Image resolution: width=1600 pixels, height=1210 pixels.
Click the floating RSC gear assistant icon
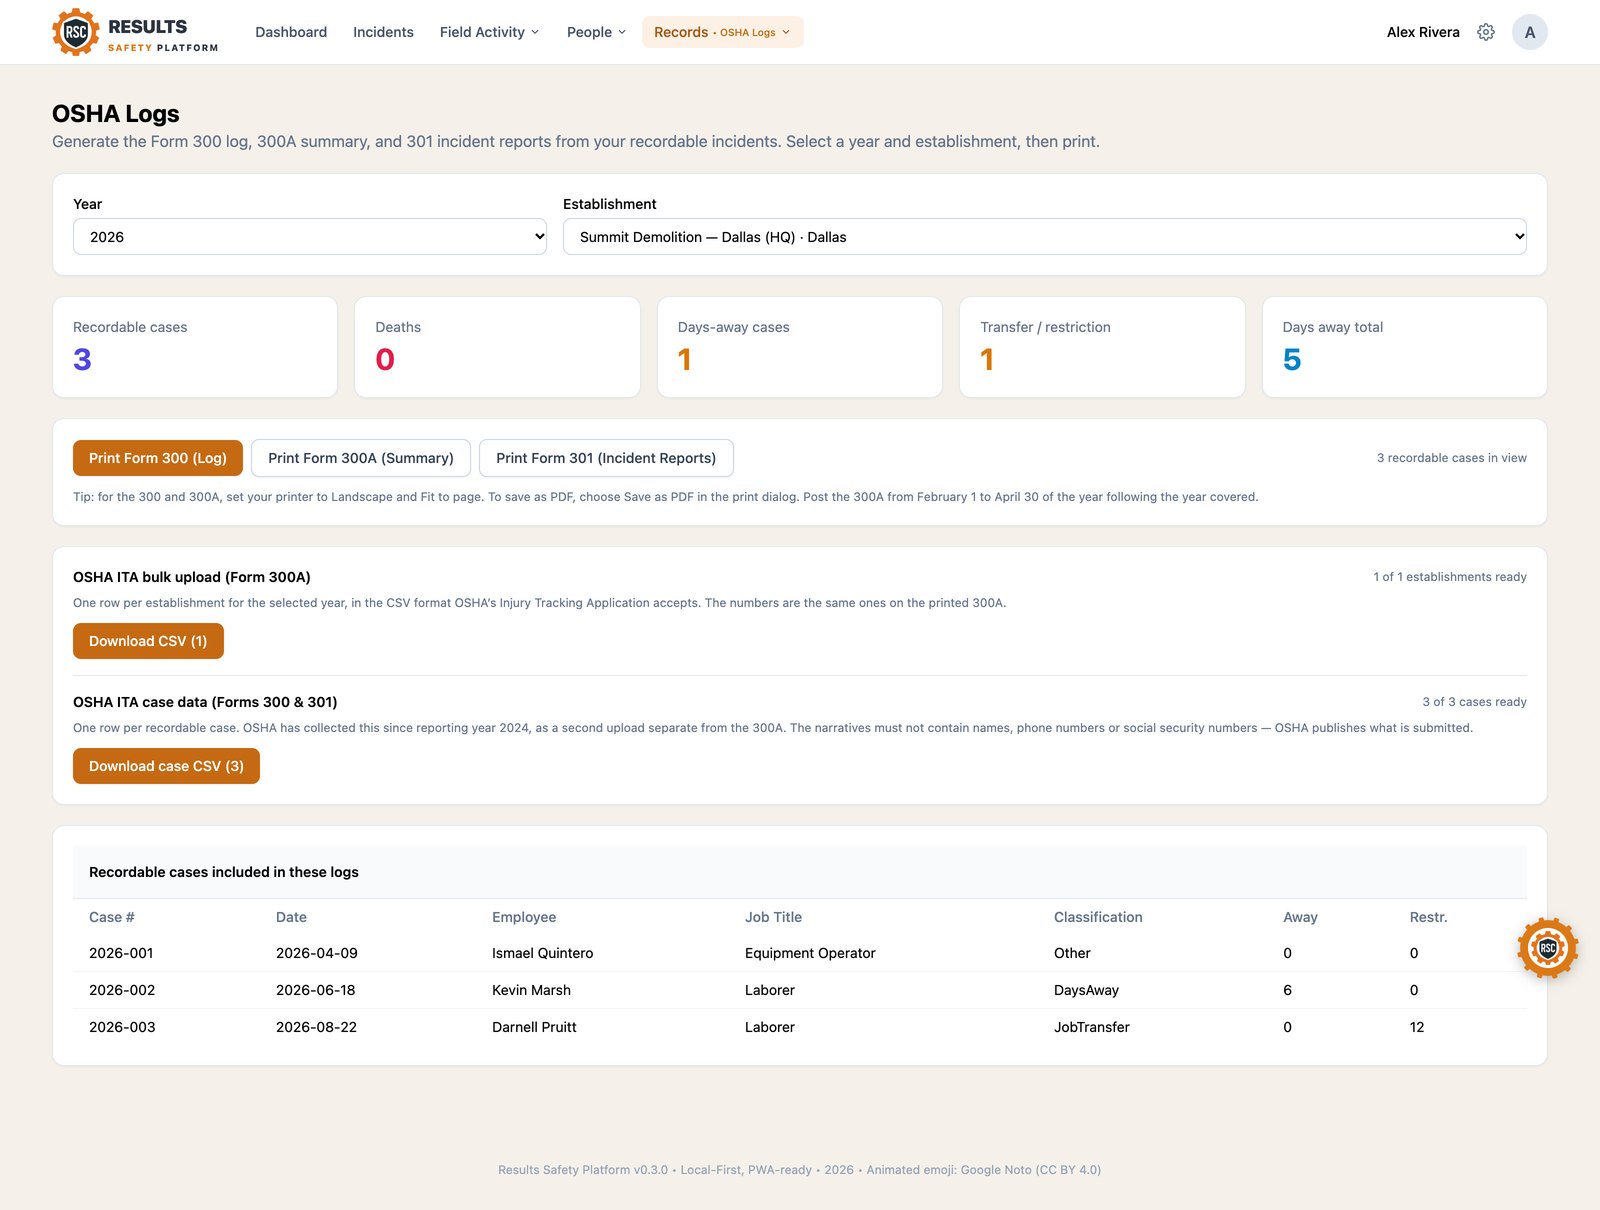pos(1547,947)
